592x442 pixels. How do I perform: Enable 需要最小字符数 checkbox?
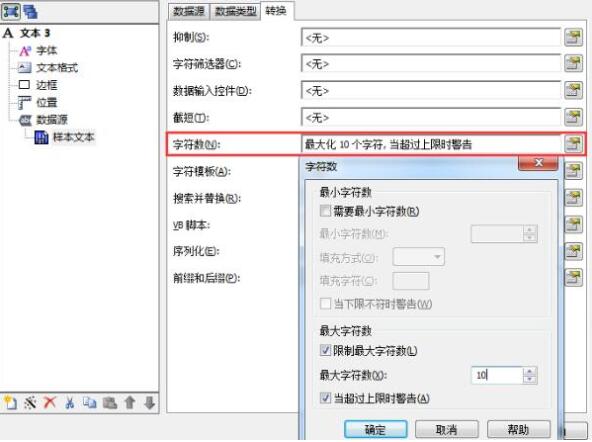pos(325,211)
